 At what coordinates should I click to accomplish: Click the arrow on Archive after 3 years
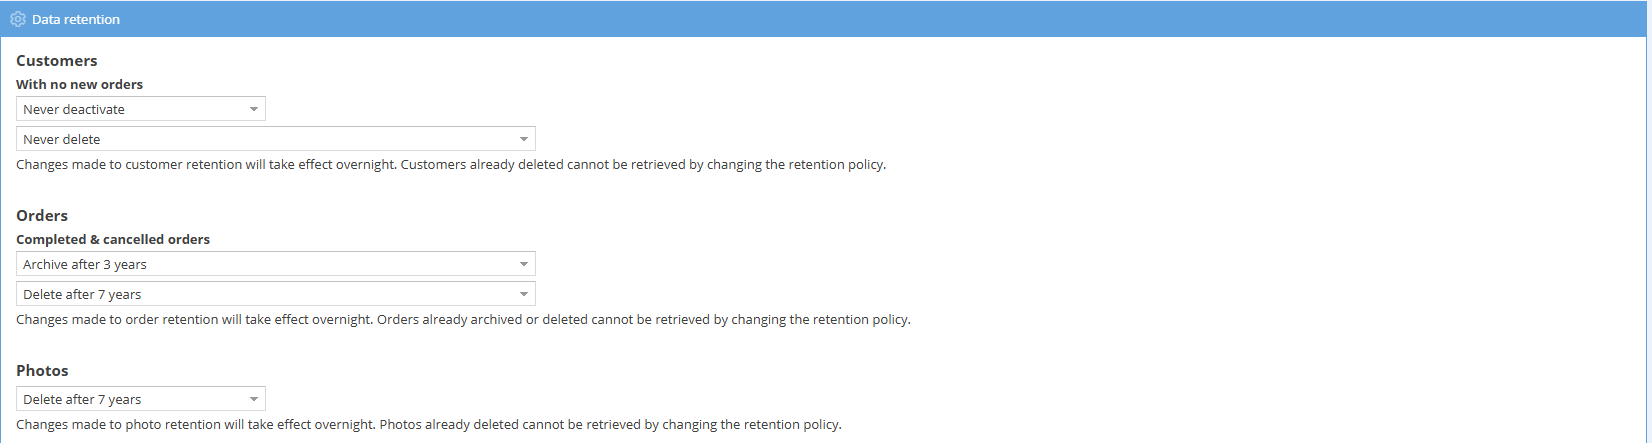tap(524, 264)
